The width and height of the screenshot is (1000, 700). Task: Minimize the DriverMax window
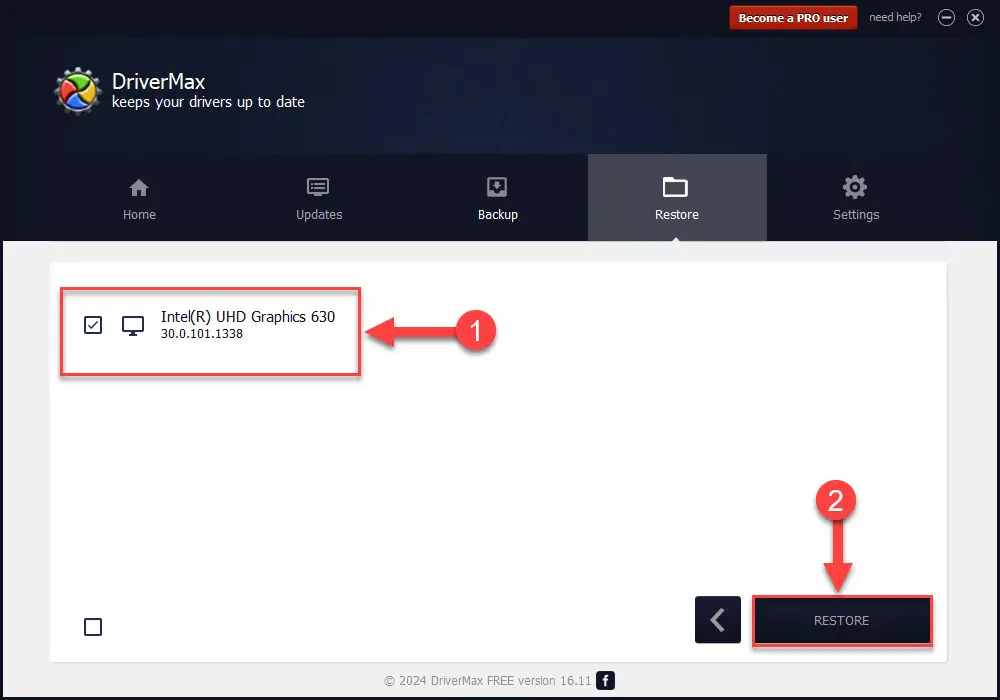946,18
